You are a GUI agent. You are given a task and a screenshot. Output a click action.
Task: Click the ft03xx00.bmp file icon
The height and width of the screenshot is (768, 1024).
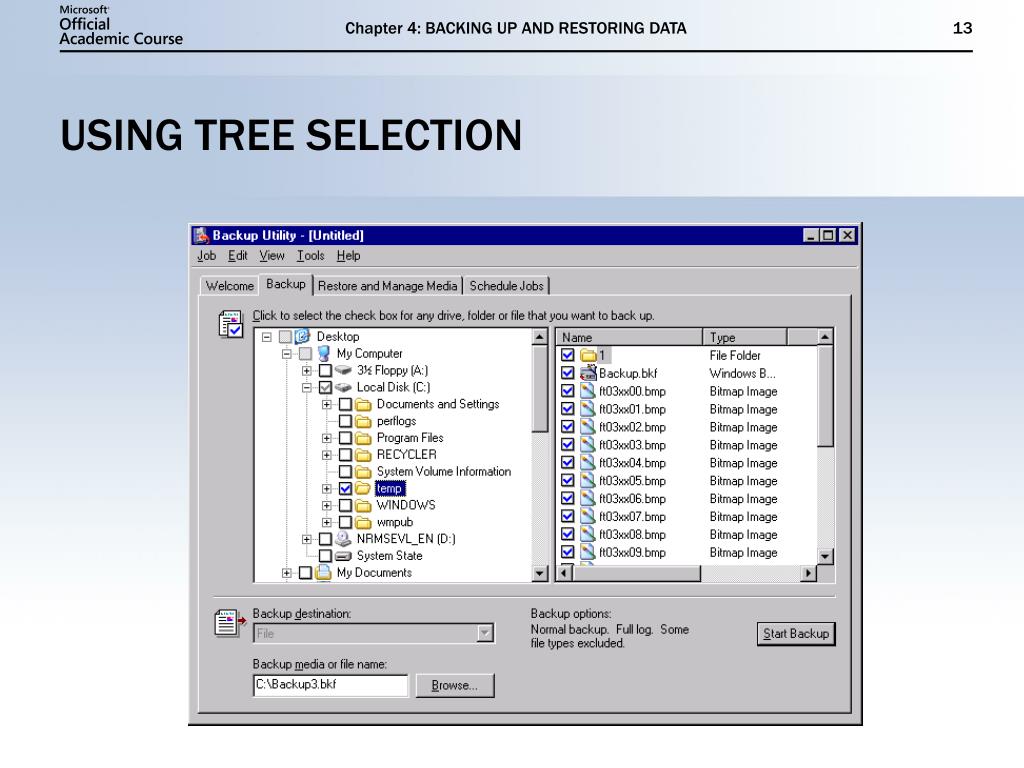pos(588,391)
